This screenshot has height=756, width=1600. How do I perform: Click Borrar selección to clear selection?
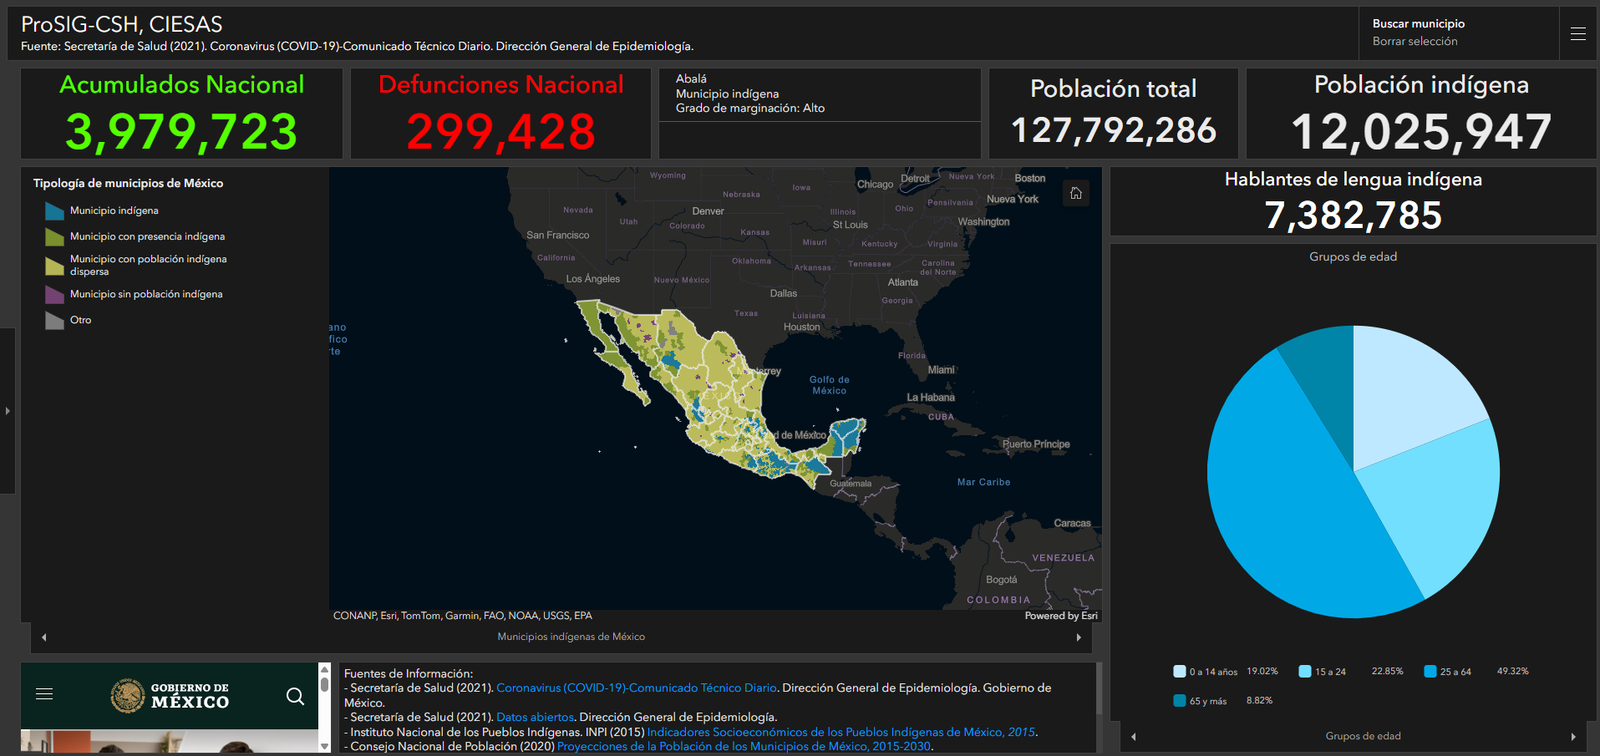1414,42
